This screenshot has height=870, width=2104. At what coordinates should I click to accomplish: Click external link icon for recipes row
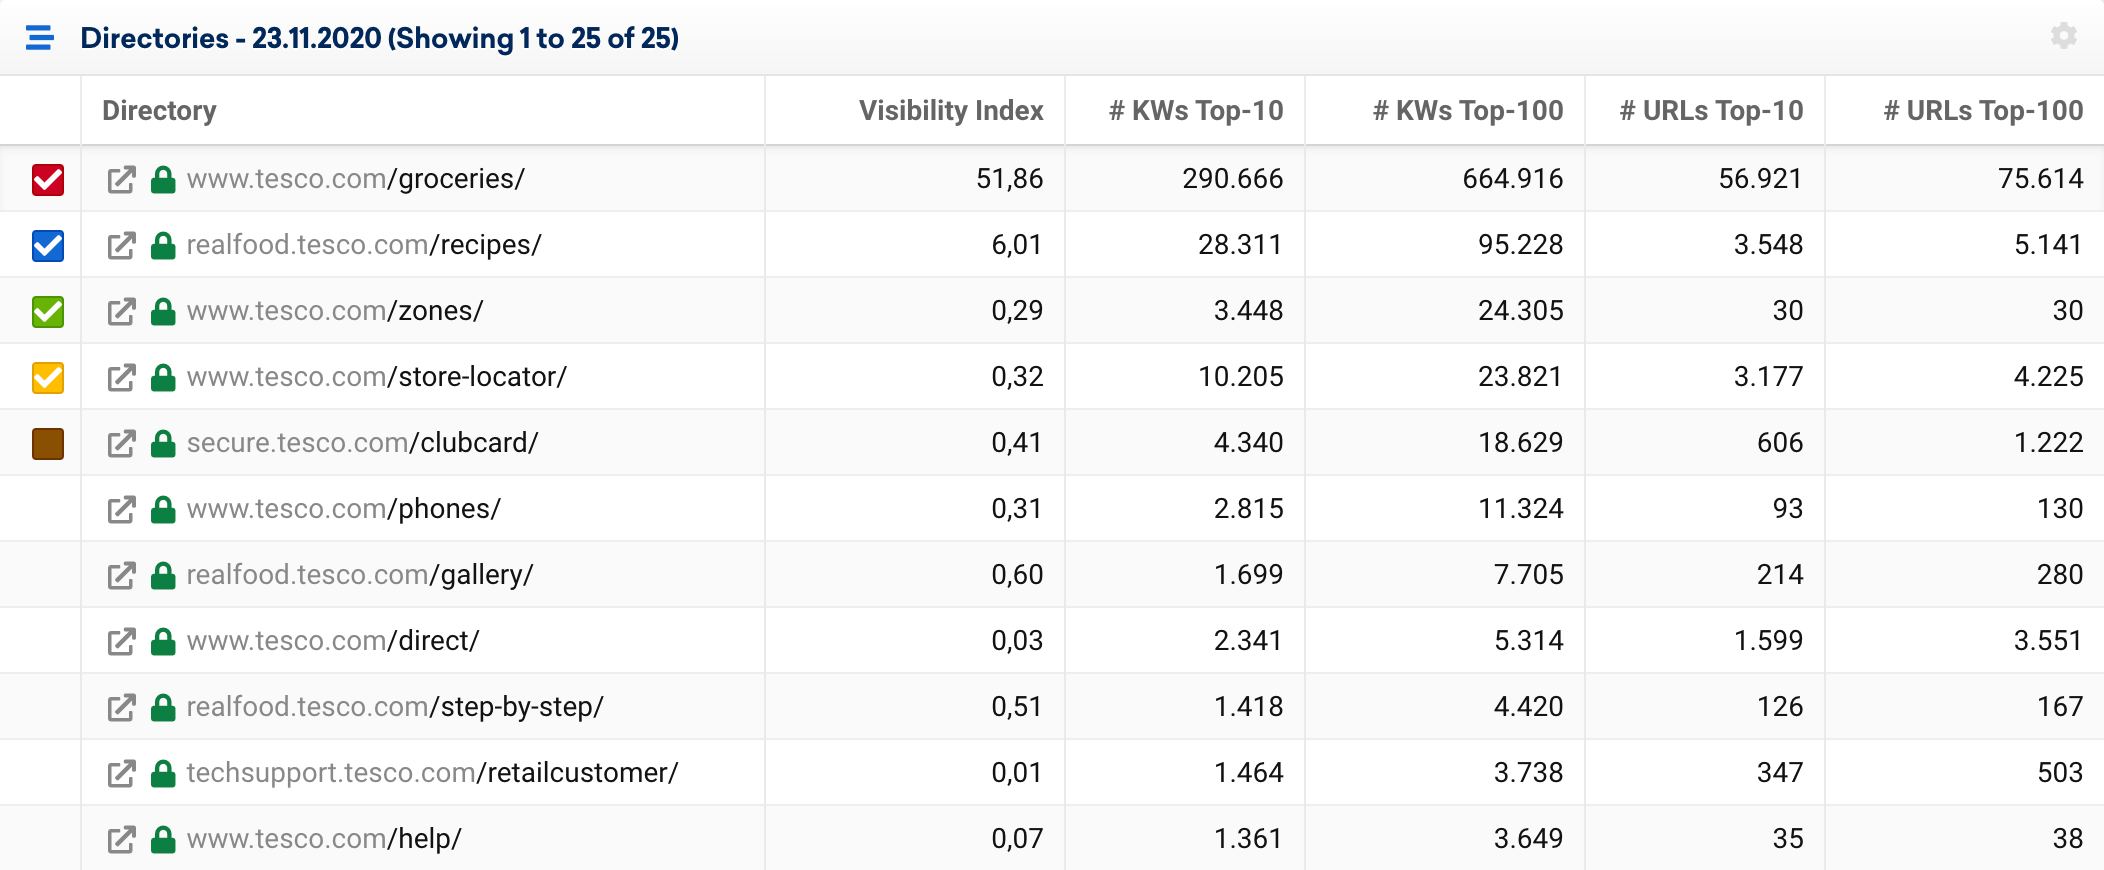coord(121,246)
